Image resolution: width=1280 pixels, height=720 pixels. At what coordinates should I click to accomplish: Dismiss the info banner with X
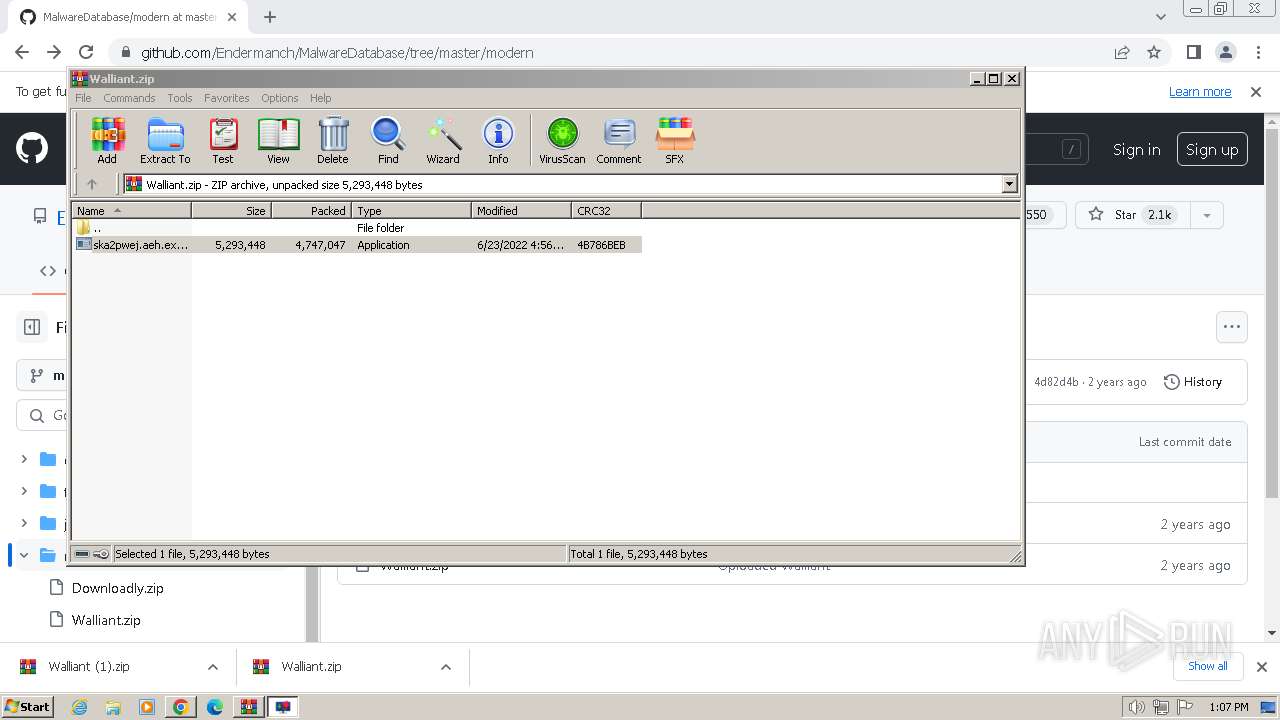(1256, 91)
